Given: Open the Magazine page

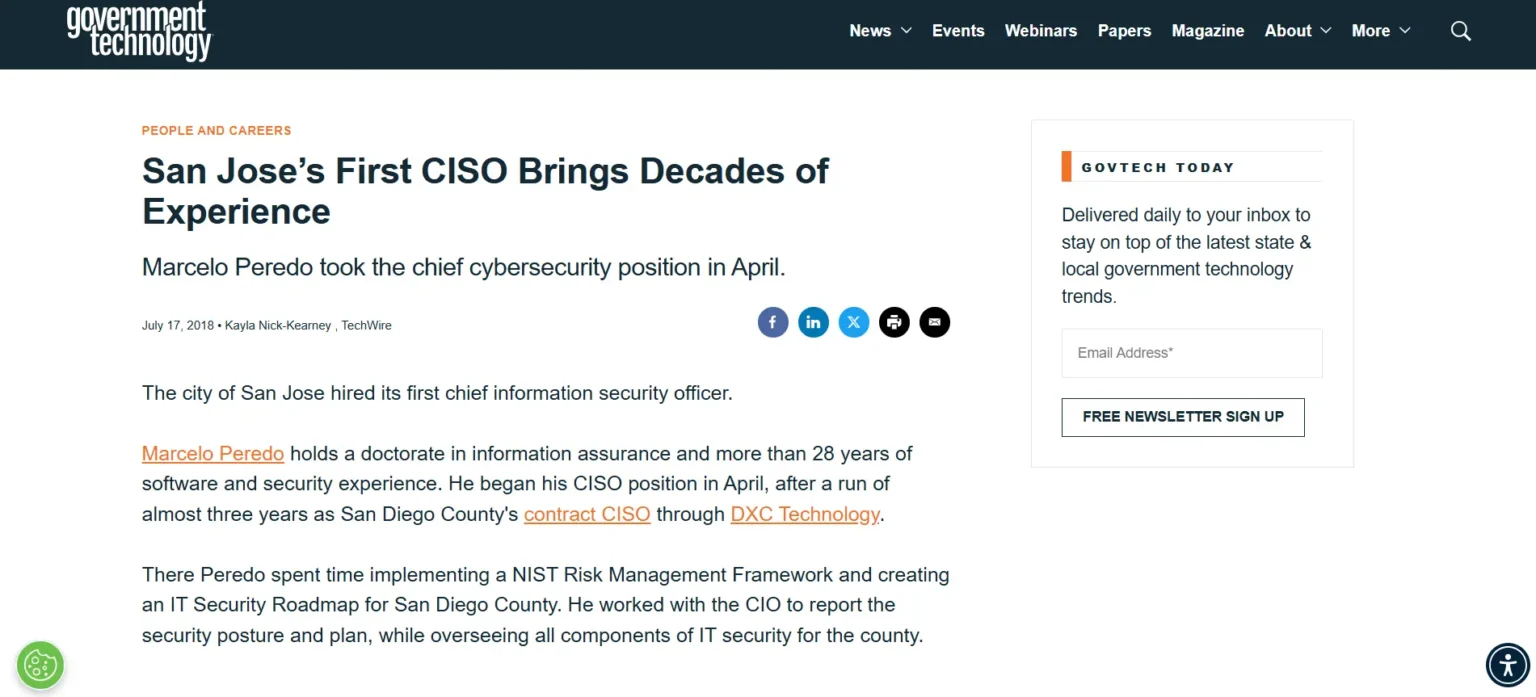Looking at the screenshot, I should (1207, 31).
